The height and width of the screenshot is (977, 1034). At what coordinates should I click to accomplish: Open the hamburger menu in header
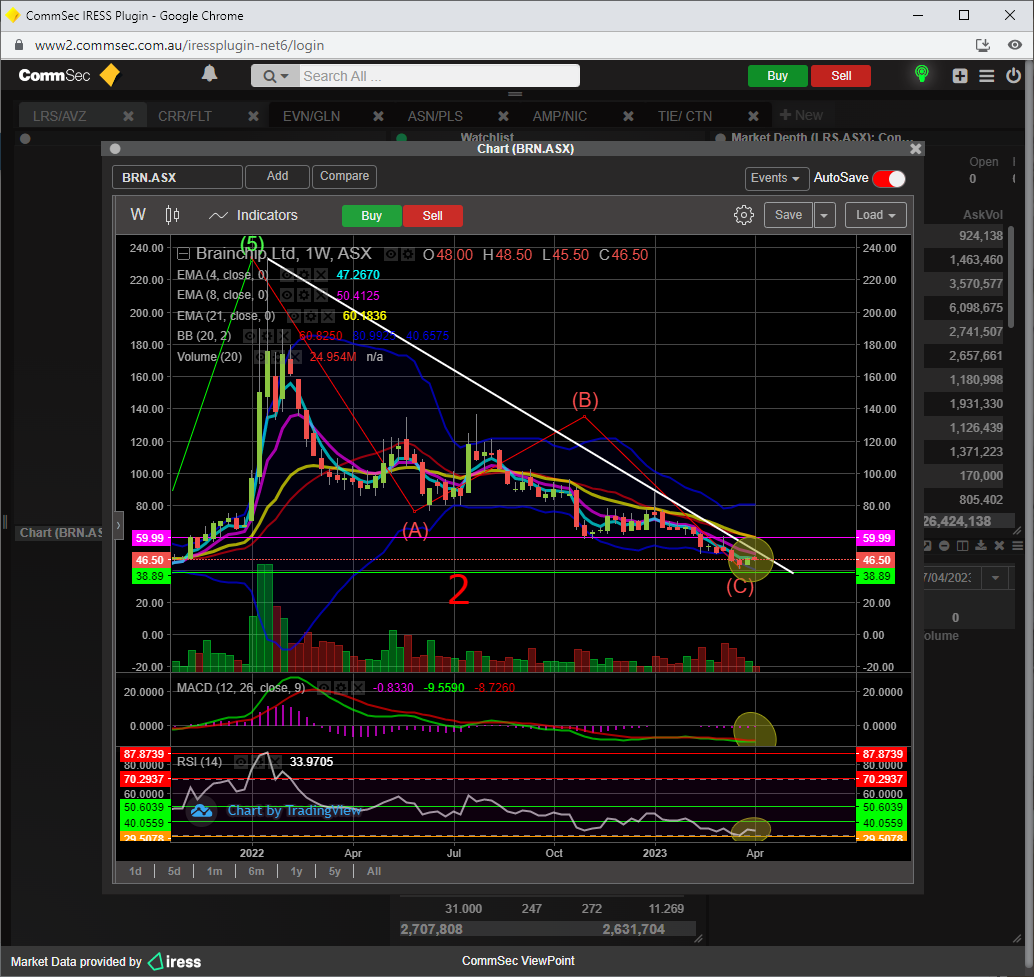[x=986, y=76]
